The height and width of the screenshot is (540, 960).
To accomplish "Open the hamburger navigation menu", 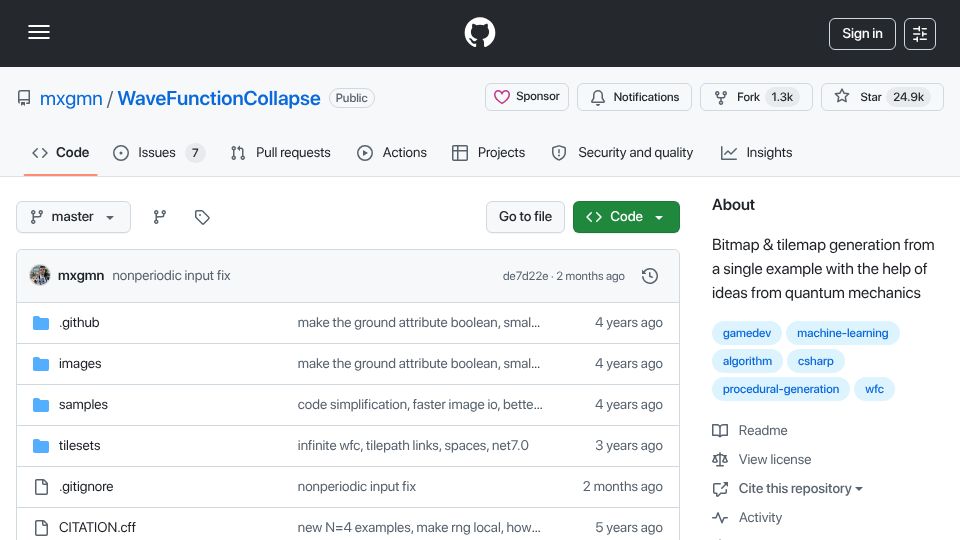I will point(39,32).
